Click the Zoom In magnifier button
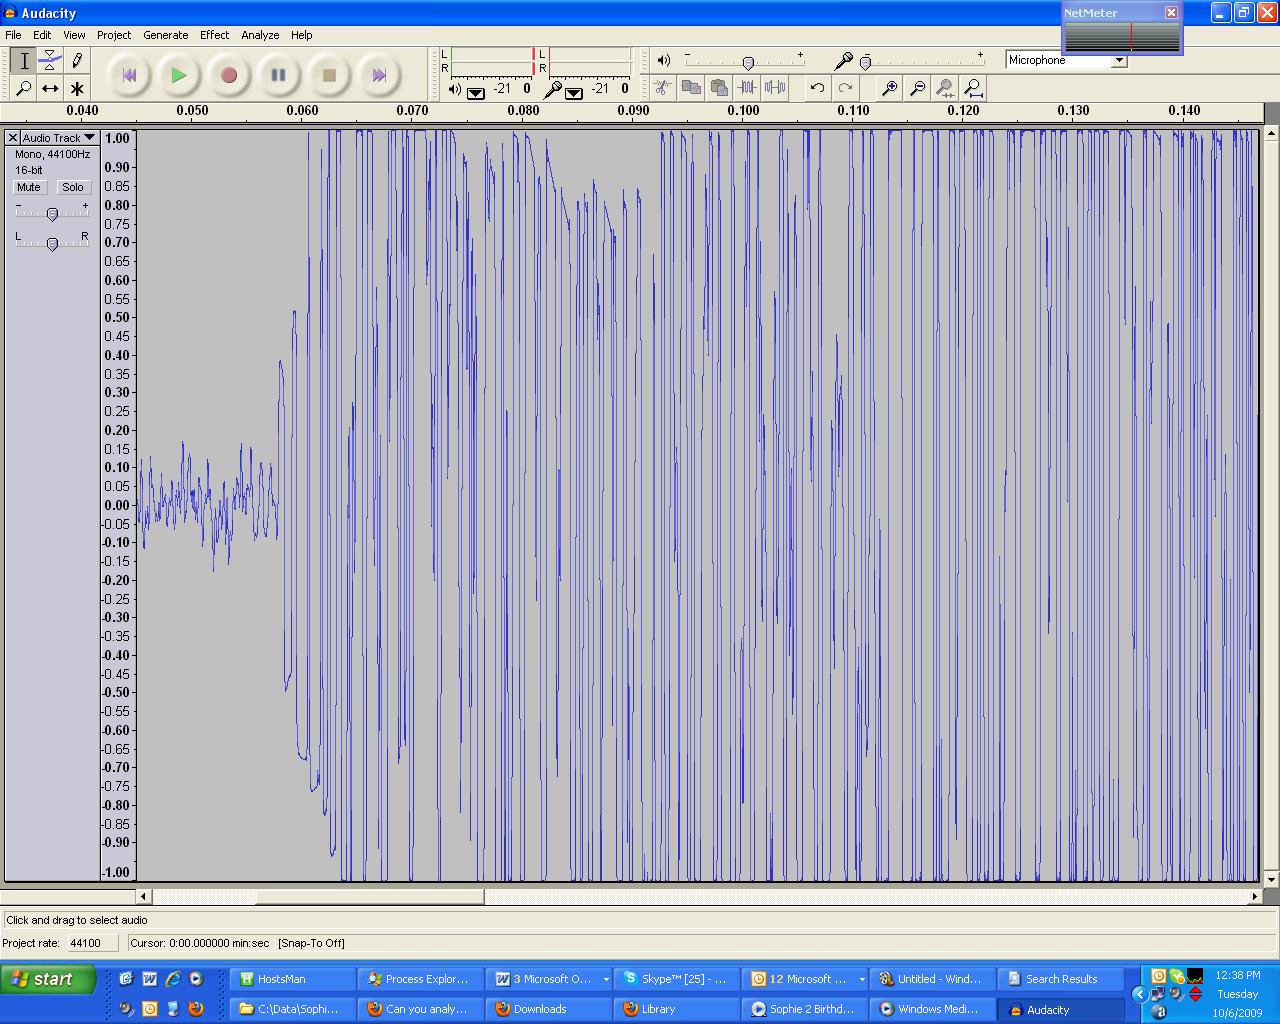Viewport: 1280px width, 1024px height. coord(889,88)
